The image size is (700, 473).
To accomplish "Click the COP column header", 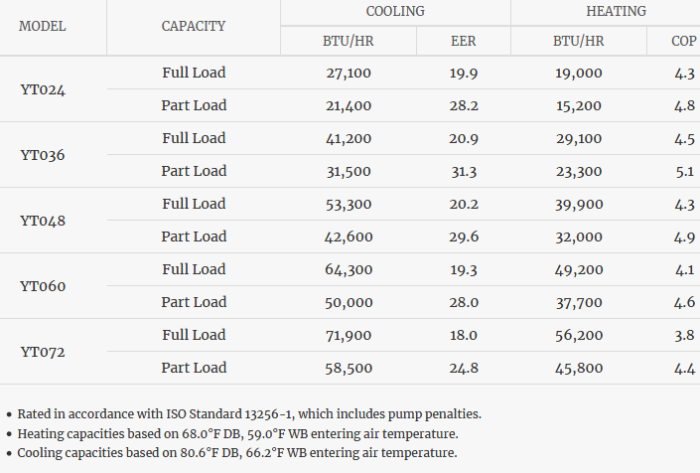I will click(x=685, y=41).
